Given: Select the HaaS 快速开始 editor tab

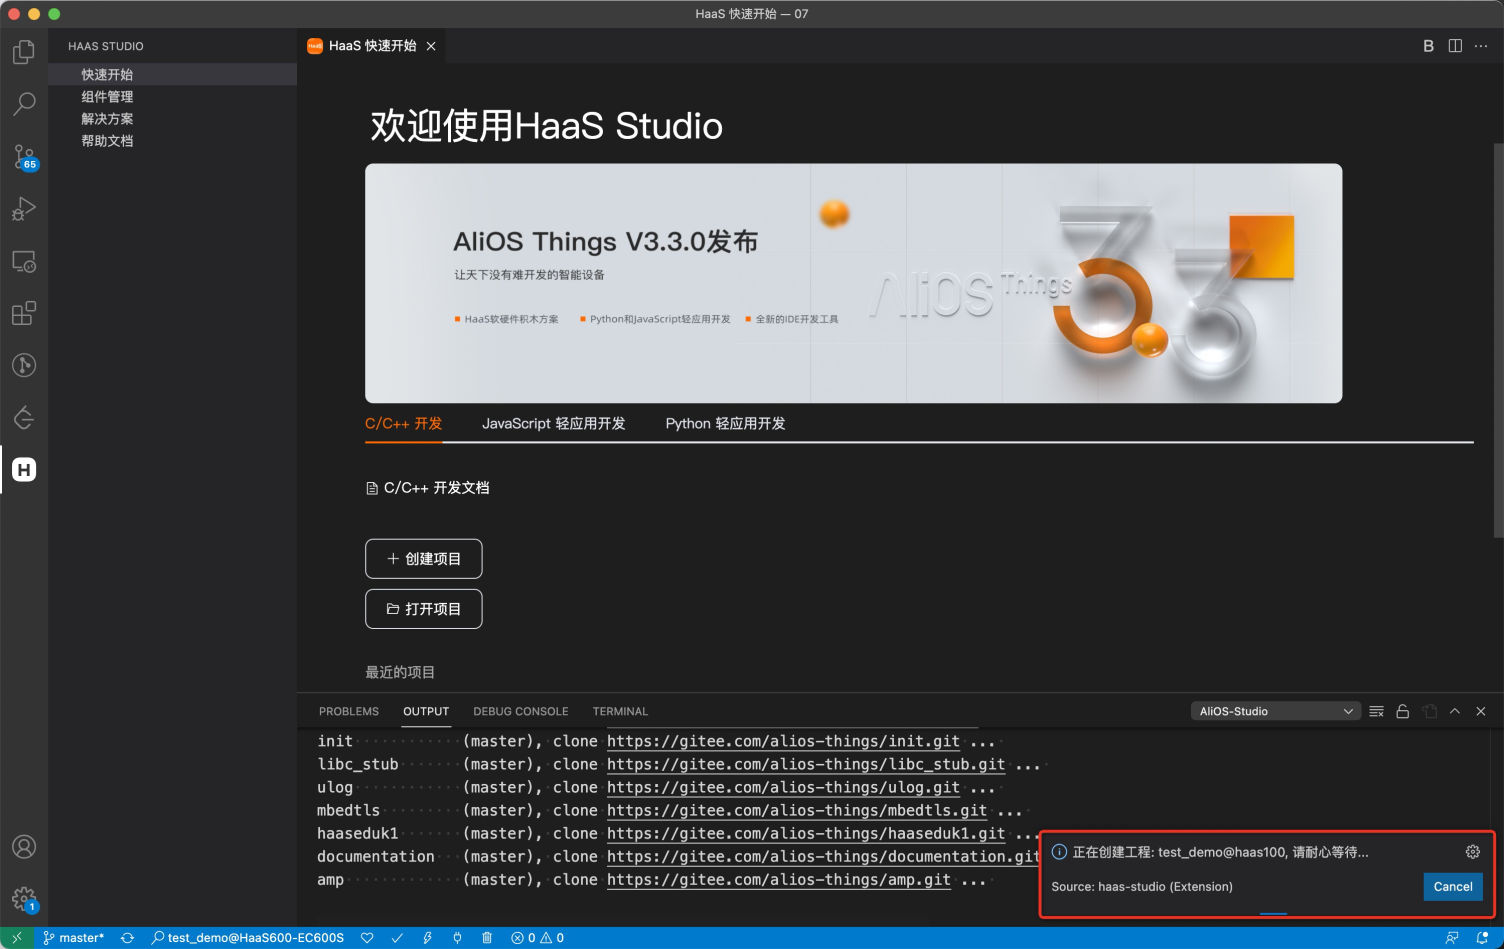Looking at the screenshot, I should pos(372,46).
